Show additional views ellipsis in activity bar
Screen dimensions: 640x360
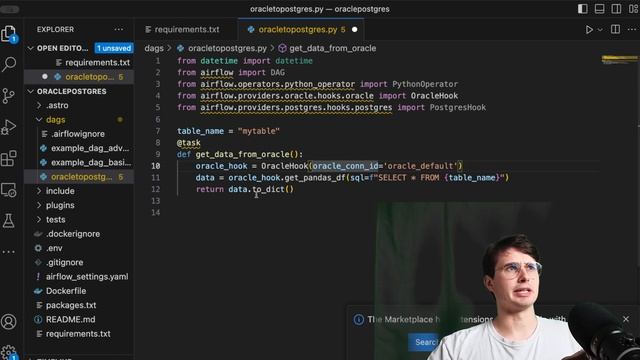pyautogui.click(x=9, y=252)
